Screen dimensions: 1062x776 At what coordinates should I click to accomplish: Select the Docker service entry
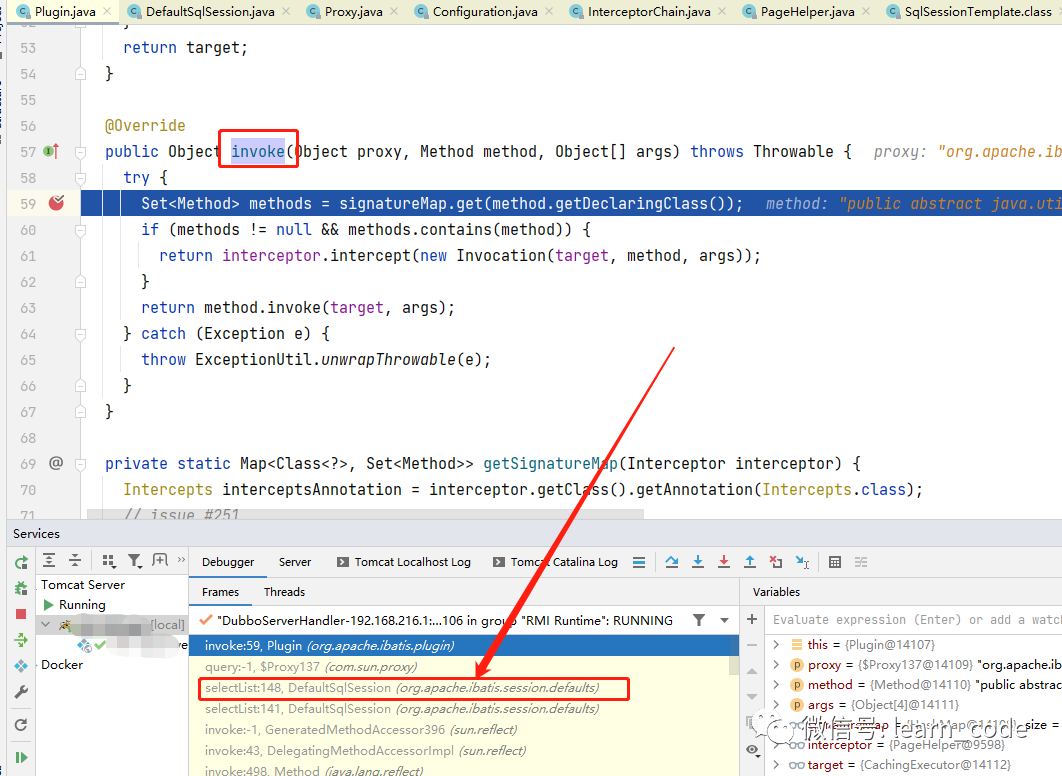point(62,665)
